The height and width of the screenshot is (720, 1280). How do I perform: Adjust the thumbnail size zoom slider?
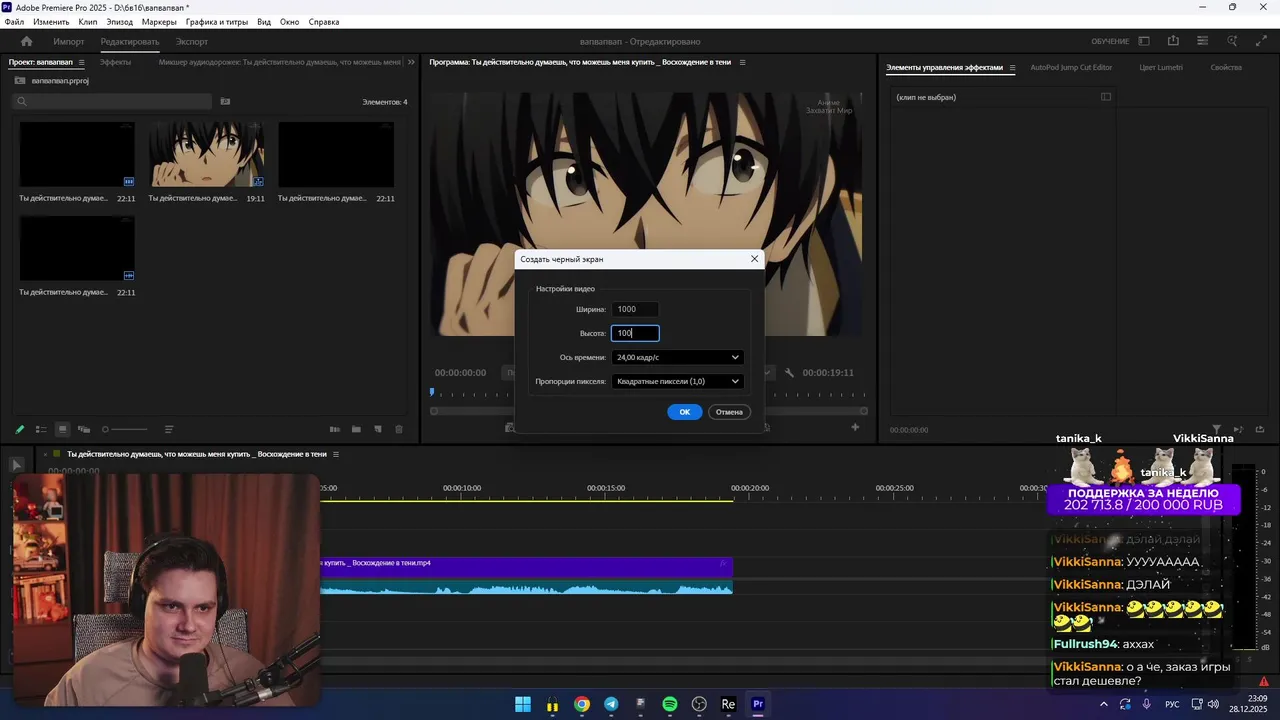(x=125, y=429)
